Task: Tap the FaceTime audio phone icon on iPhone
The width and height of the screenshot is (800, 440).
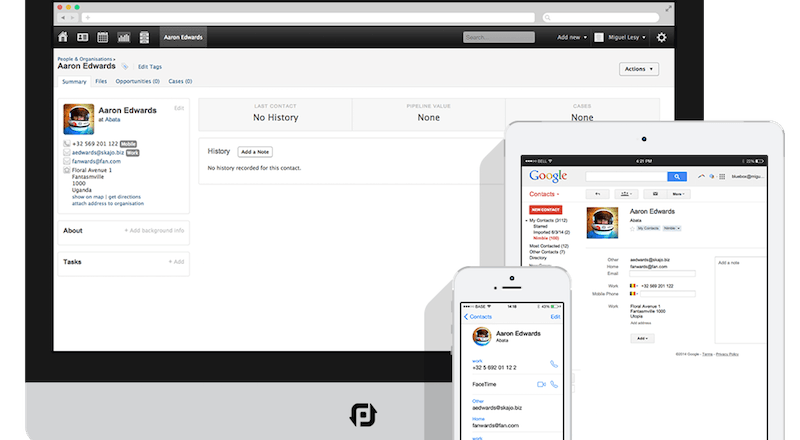Action: [554, 384]
